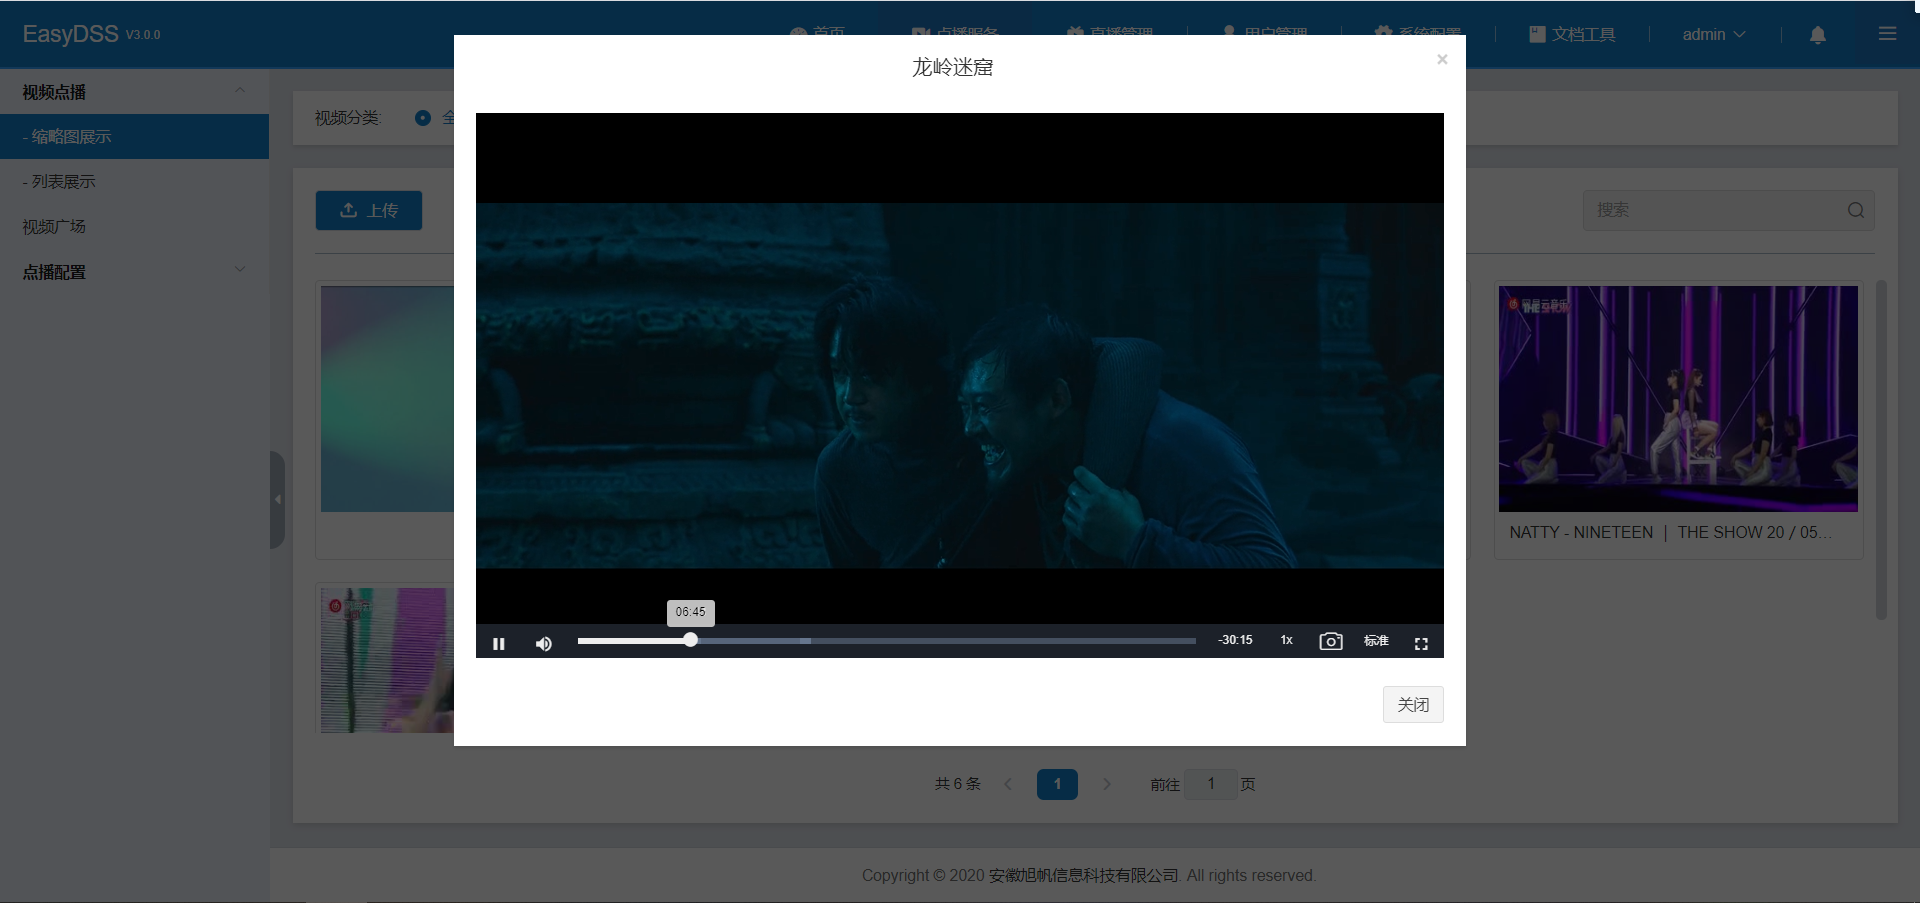Screen dimensions: 1920x903
Task: Click the remaining time -30:15
Action: coord(1235,640)
